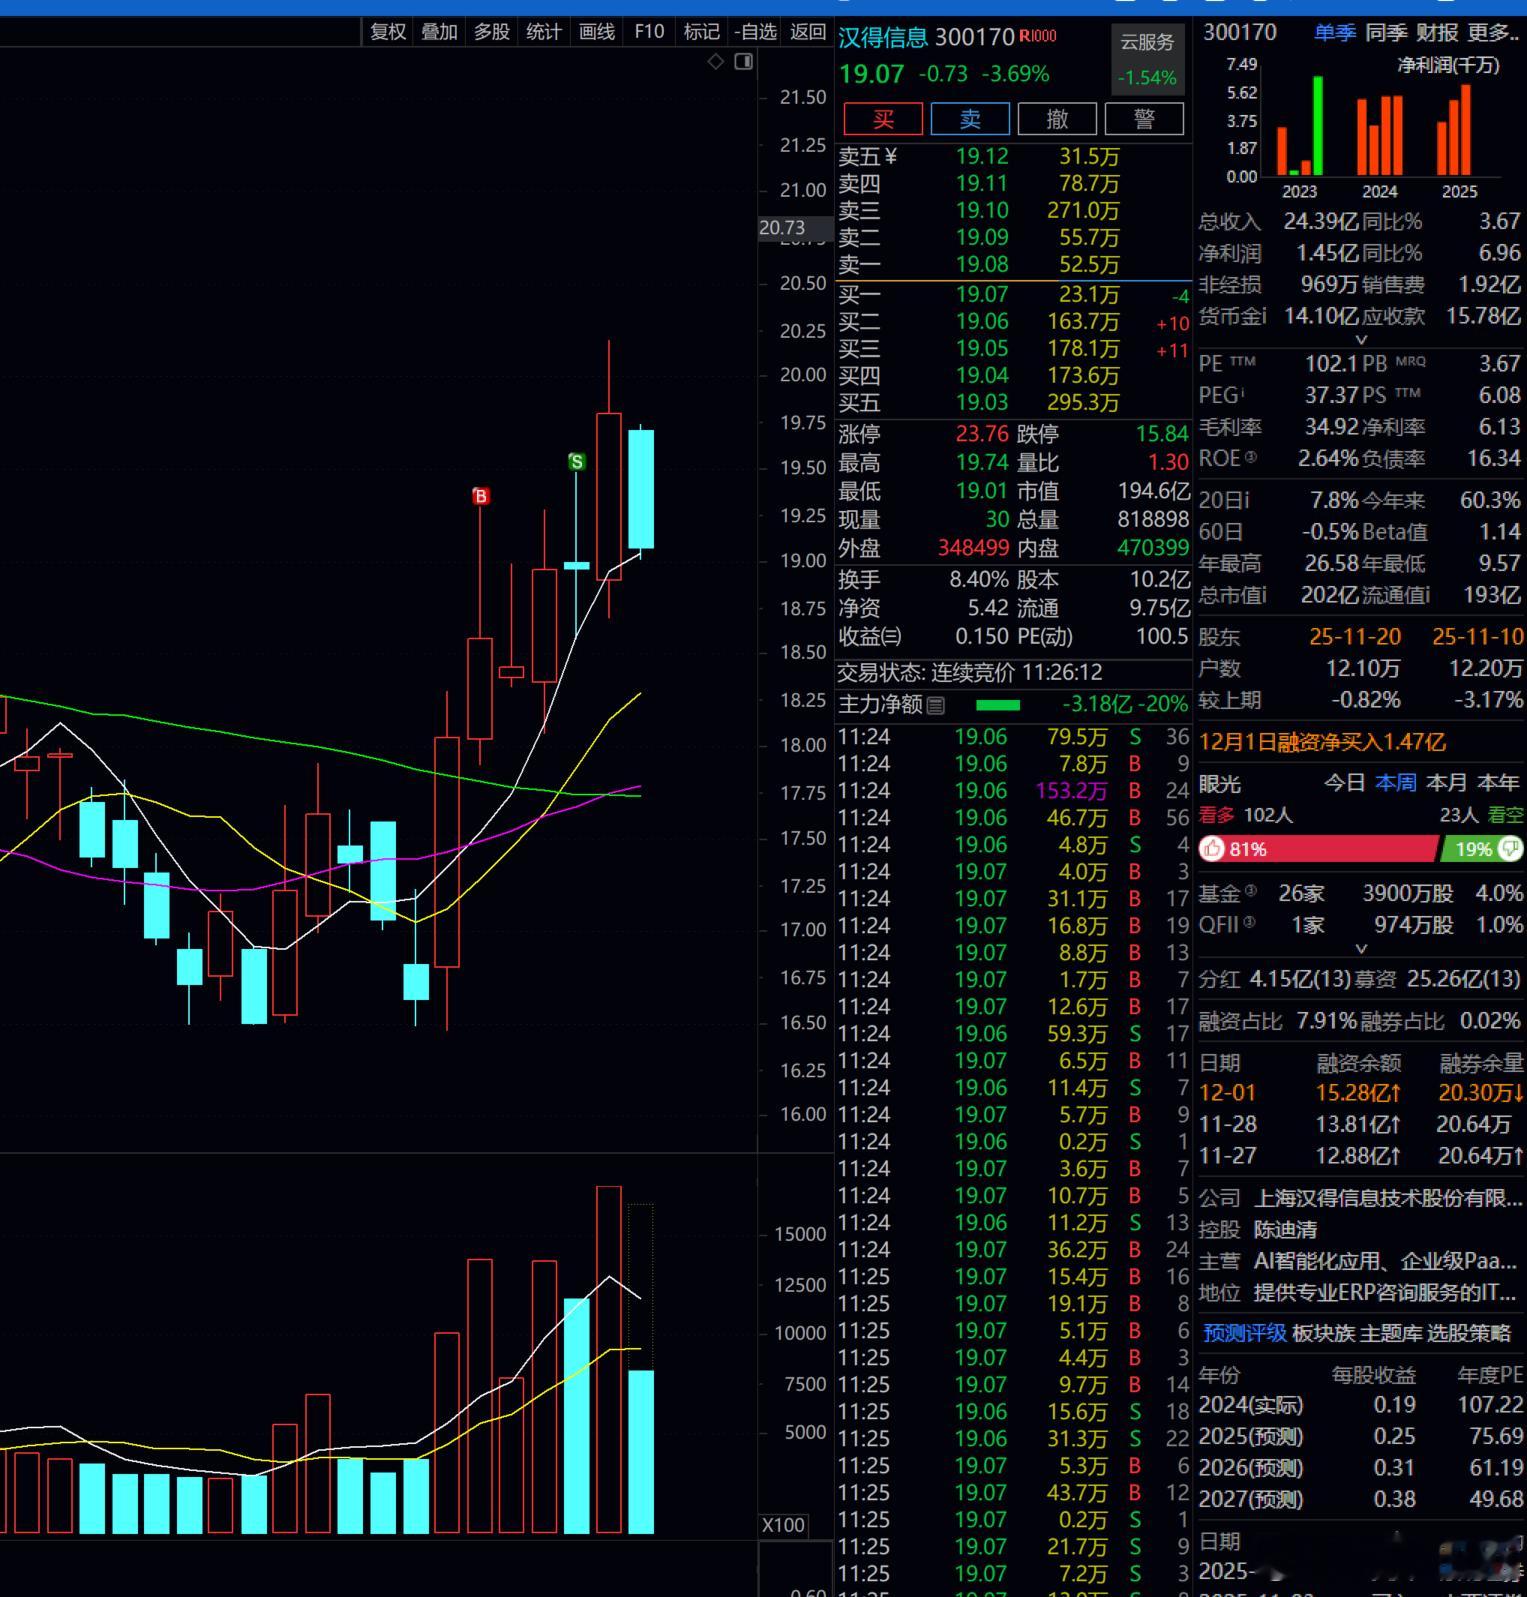Click the info icon beside 20日
The image size is (1527, 1597).
[1246, 500]
